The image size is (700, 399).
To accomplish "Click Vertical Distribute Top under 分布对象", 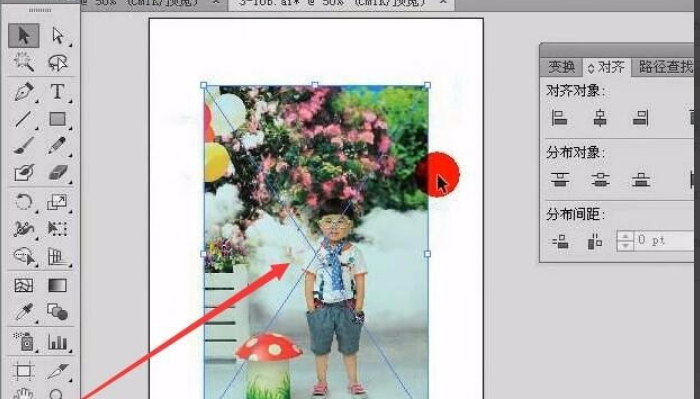I will click(560, 179).
